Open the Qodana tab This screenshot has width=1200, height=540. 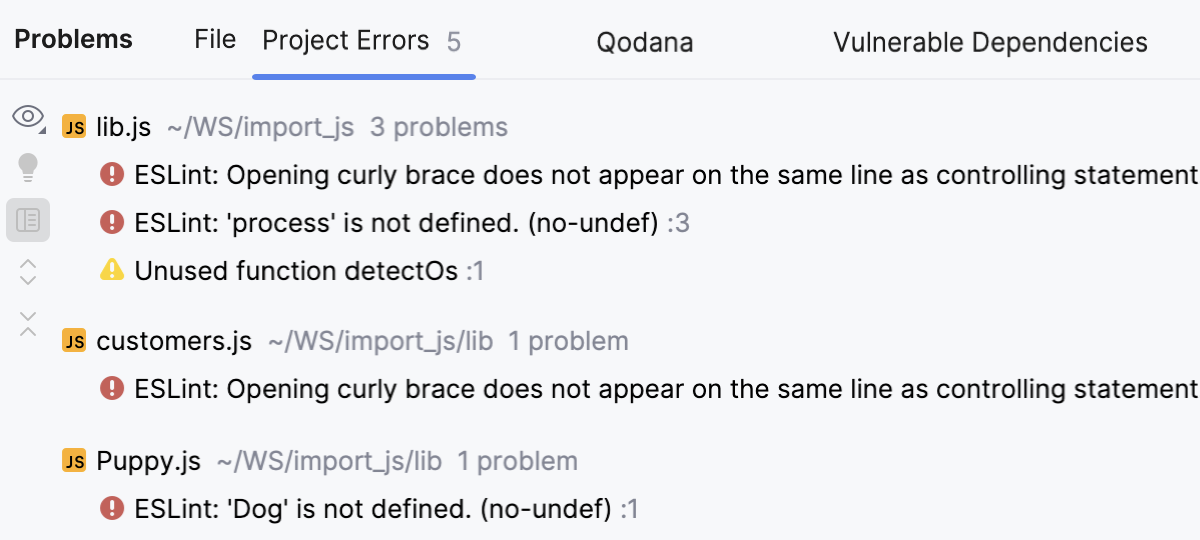click(x=645, y=42)
